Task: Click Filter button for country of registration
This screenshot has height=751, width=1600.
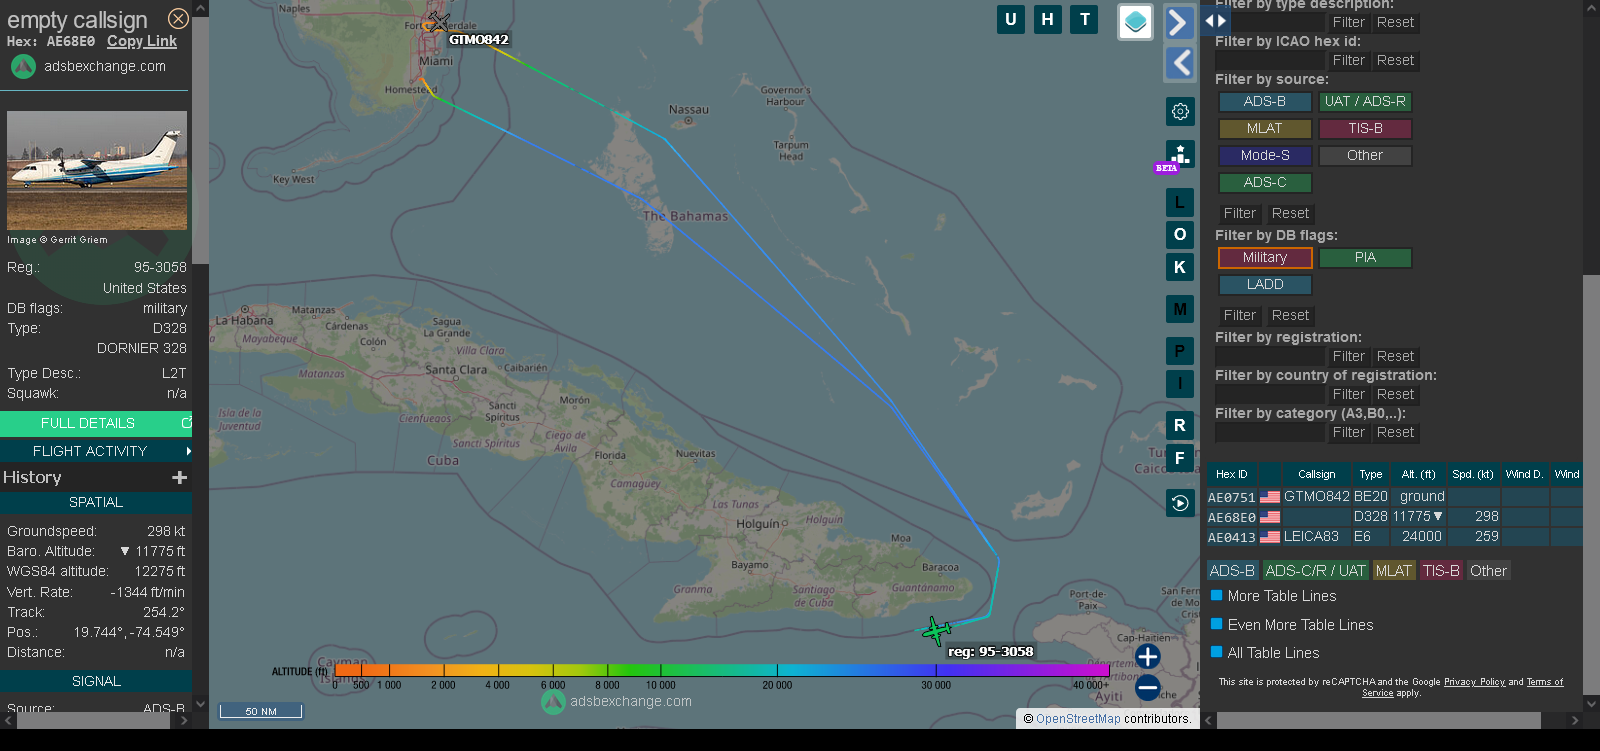Action: (x=1348, y=395)
